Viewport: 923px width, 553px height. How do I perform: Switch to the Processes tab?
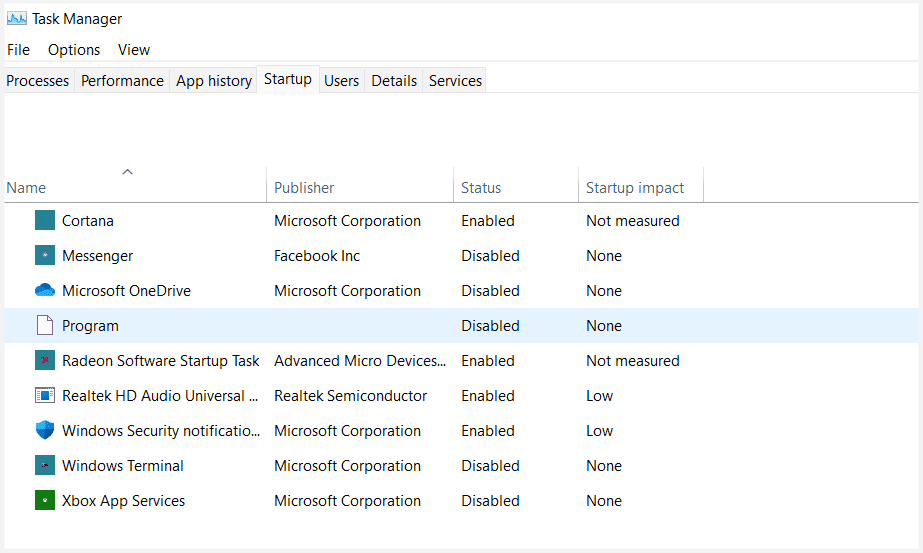coord(38,81)
